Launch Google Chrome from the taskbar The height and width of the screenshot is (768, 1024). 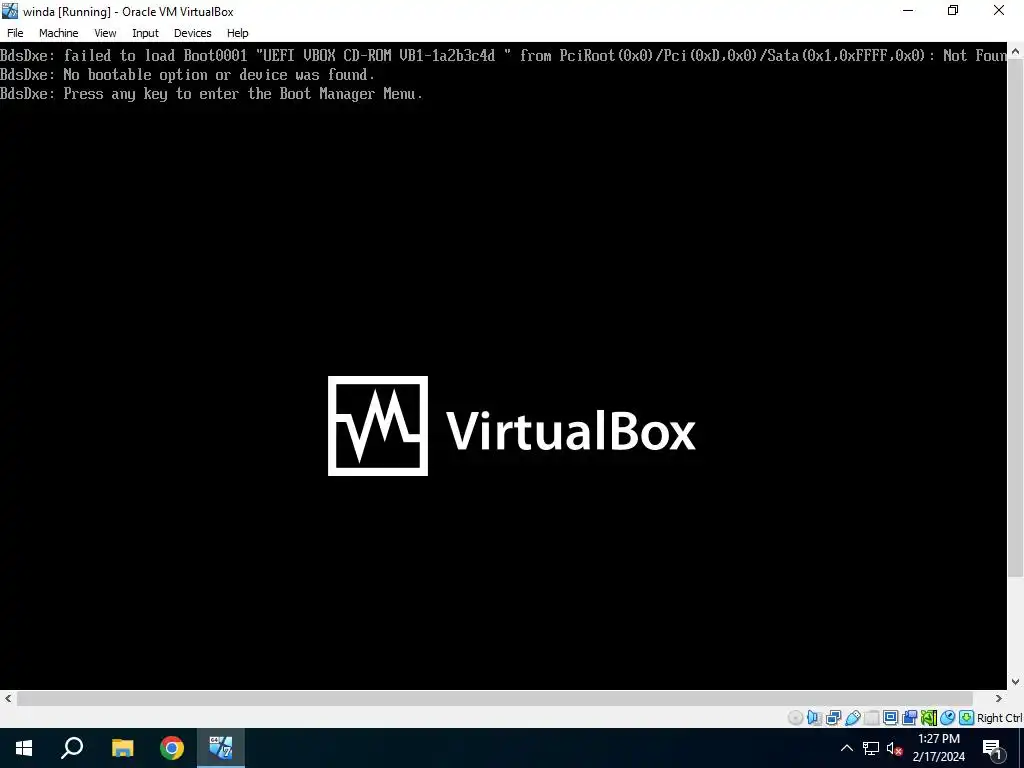(x=172, y=748)
